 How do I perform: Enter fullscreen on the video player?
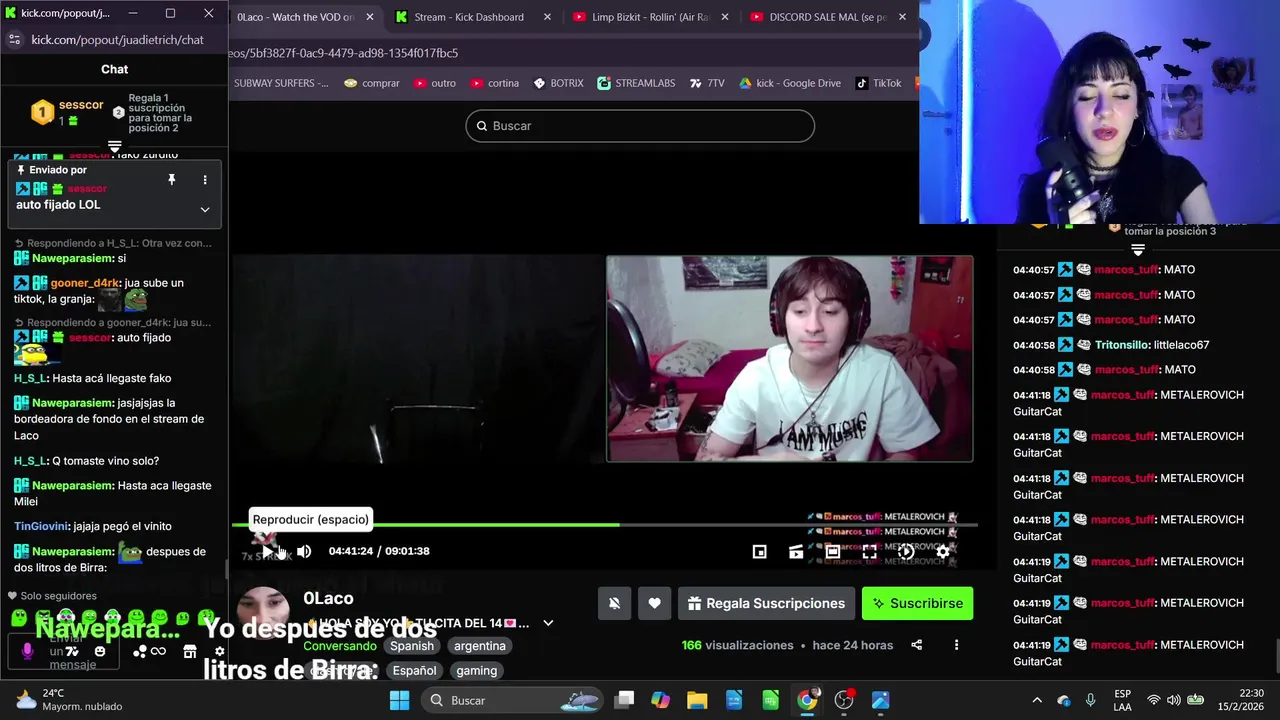point(869,551)
